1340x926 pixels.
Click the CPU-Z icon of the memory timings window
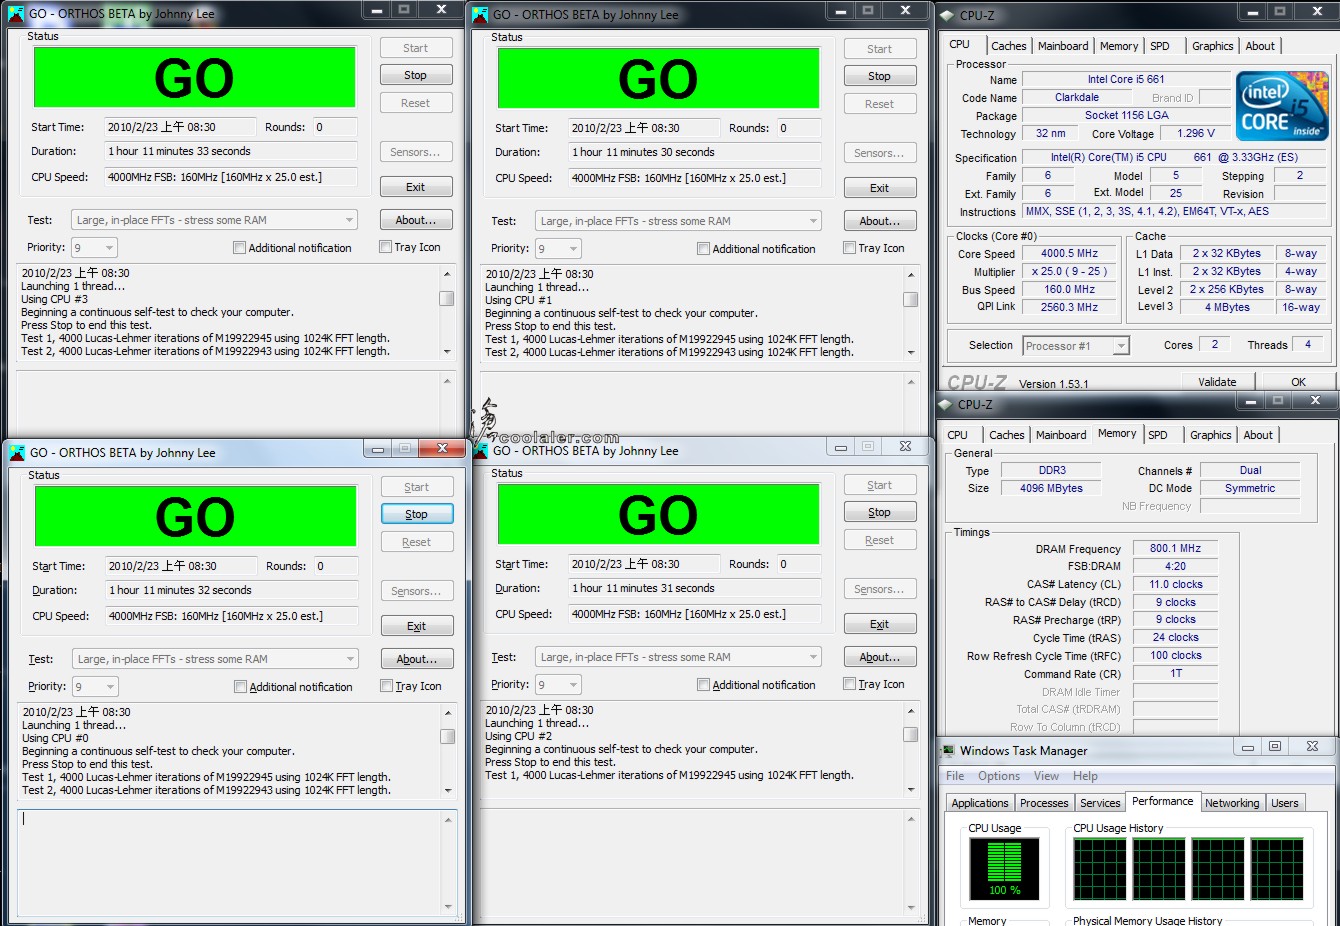pos(946,405)
